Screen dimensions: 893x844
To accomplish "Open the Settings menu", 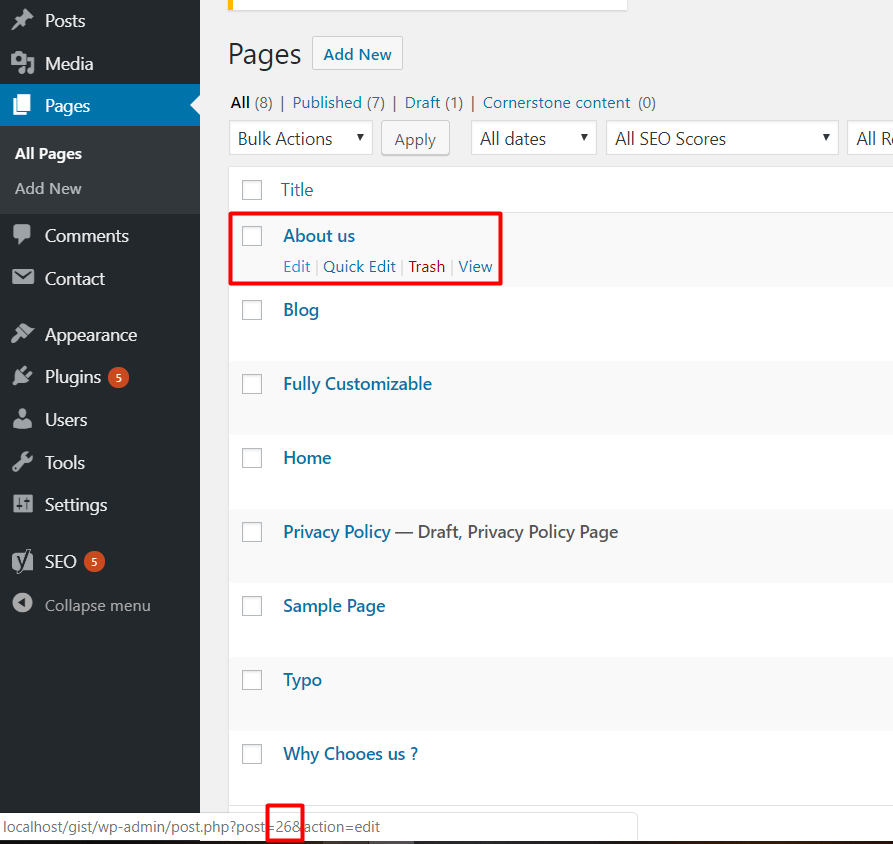I will [x=76, y=505].
